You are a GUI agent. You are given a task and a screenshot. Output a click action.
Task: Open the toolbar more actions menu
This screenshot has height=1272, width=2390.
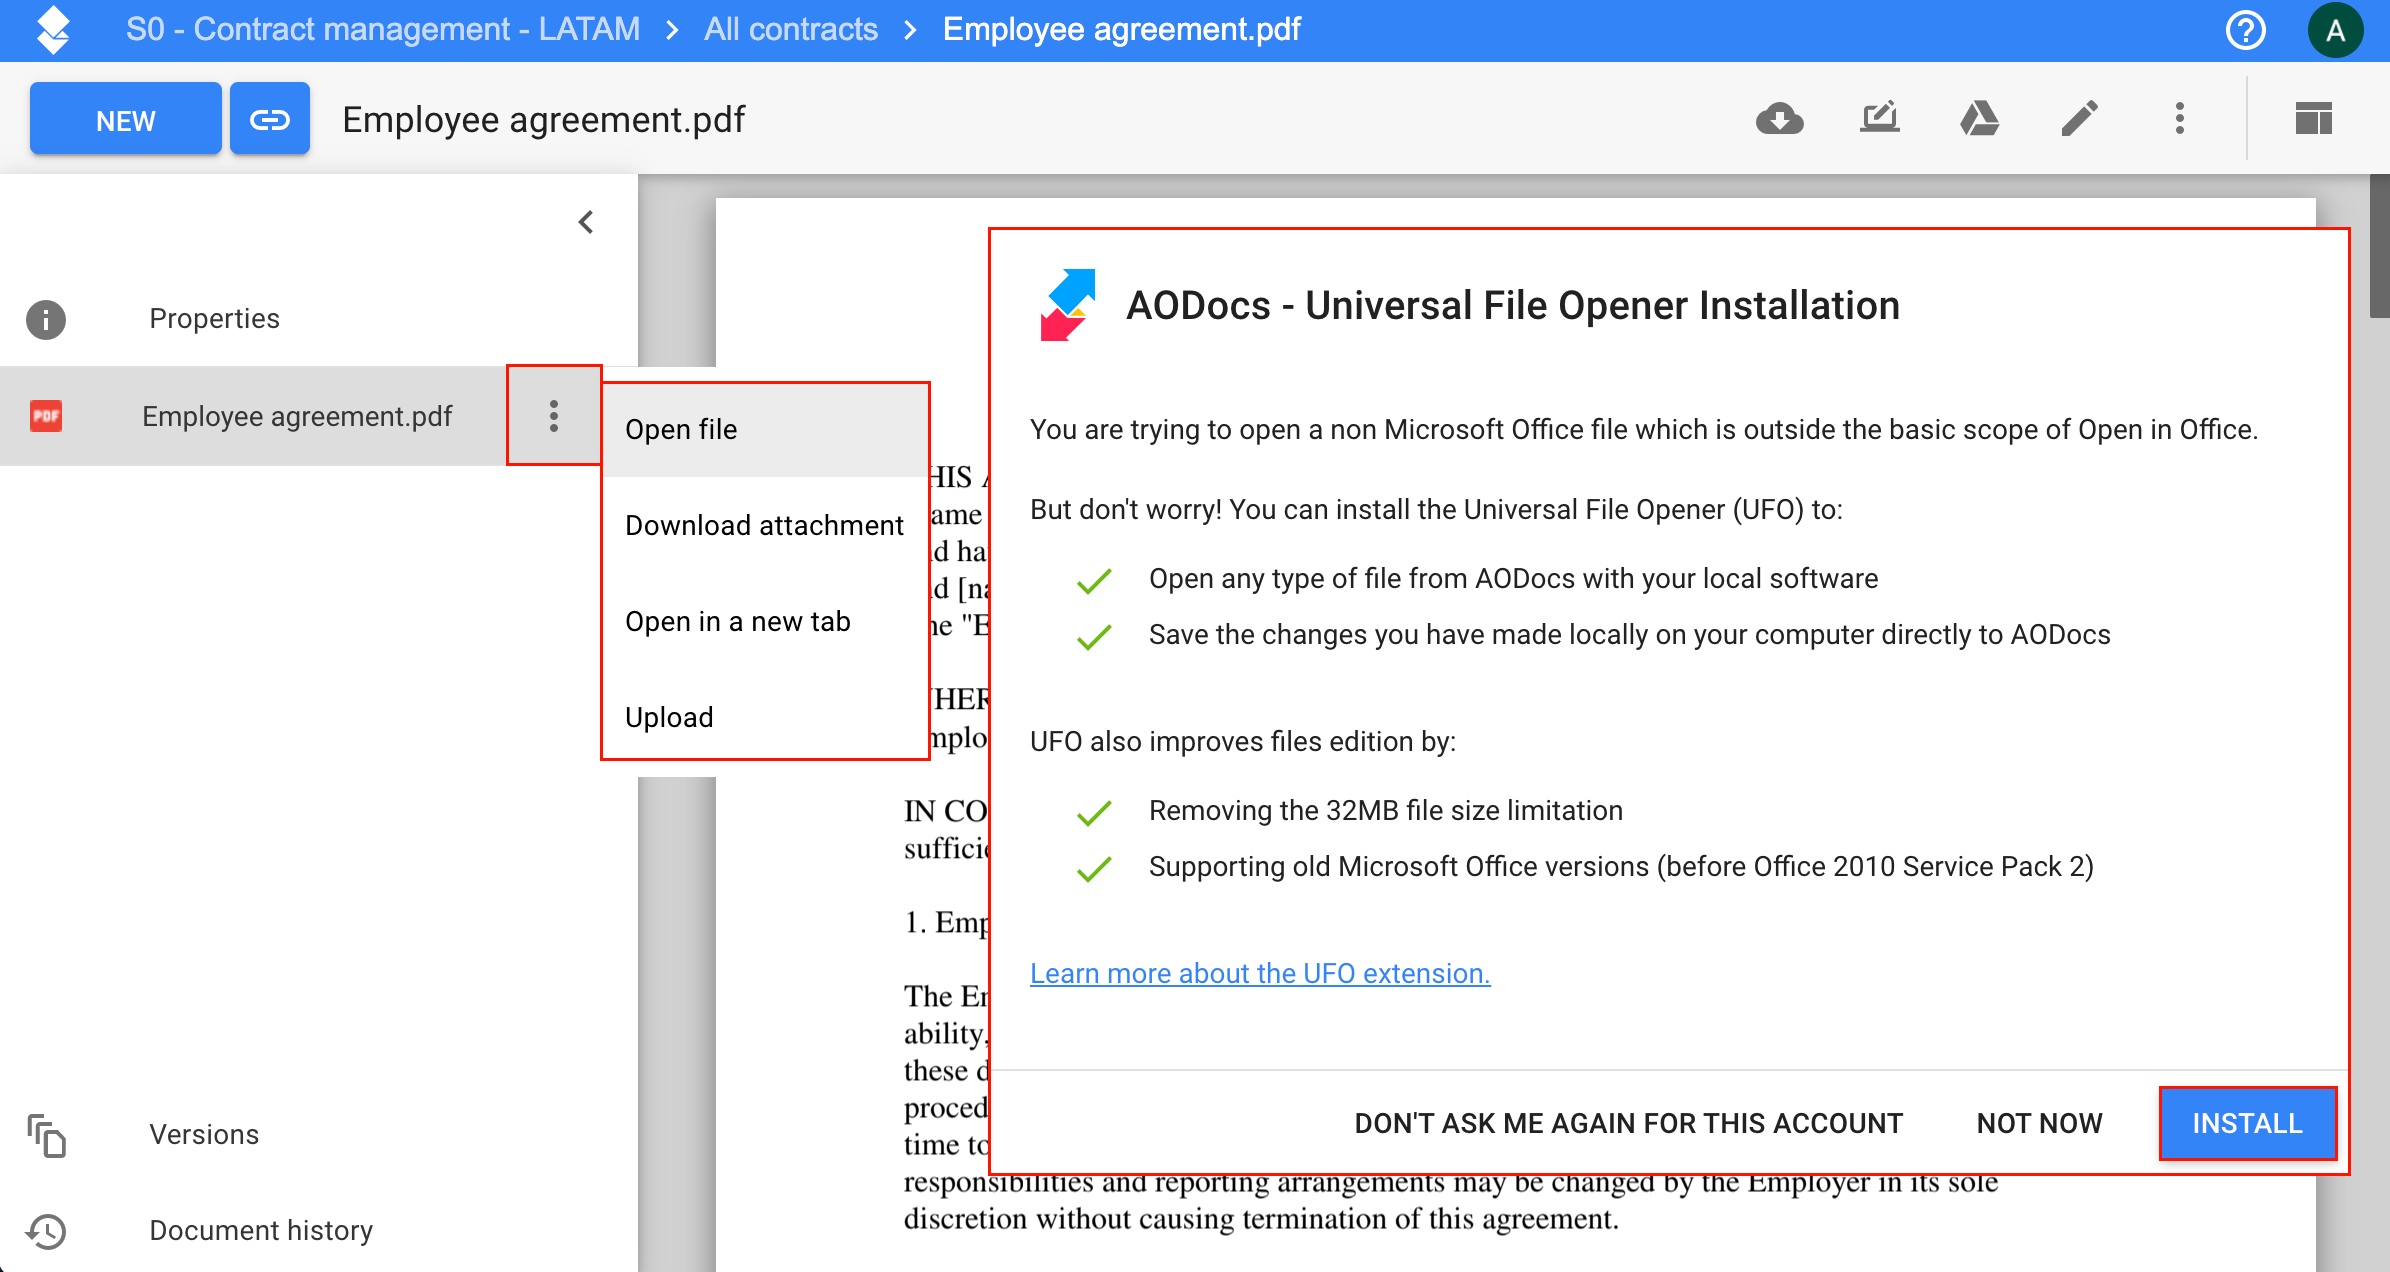point(2180,118)
